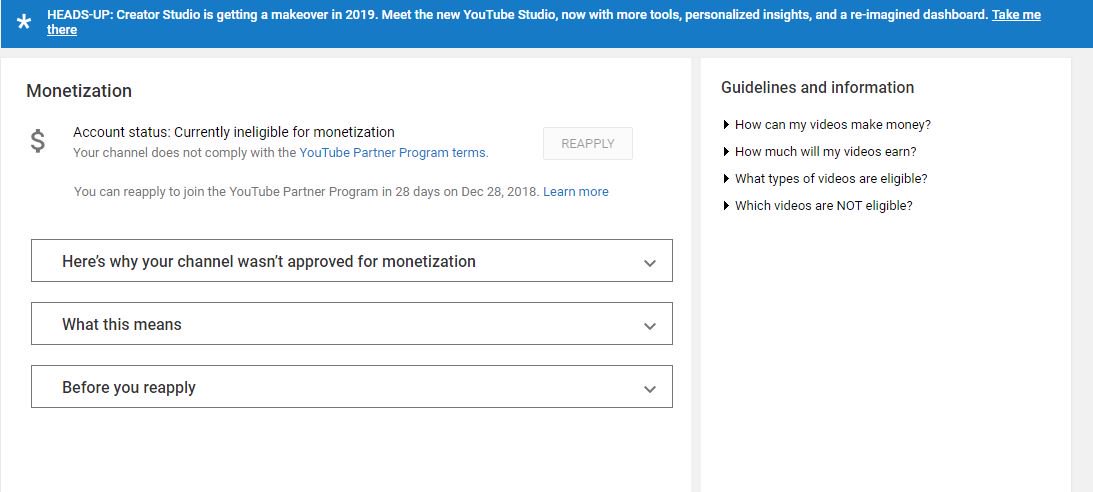The image size is (1093, 492).
Task: Click chevron beside 'What this means'
Action: click(650, 326)
